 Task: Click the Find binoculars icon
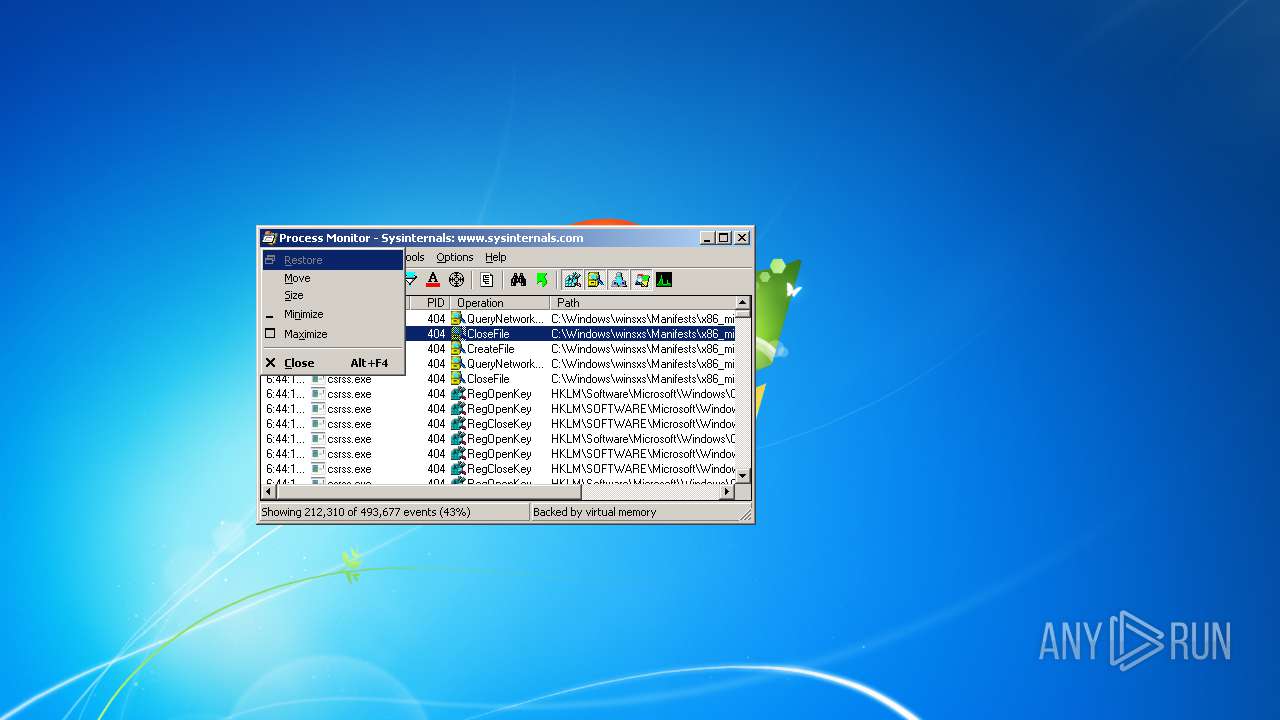[x=518, y=280]
